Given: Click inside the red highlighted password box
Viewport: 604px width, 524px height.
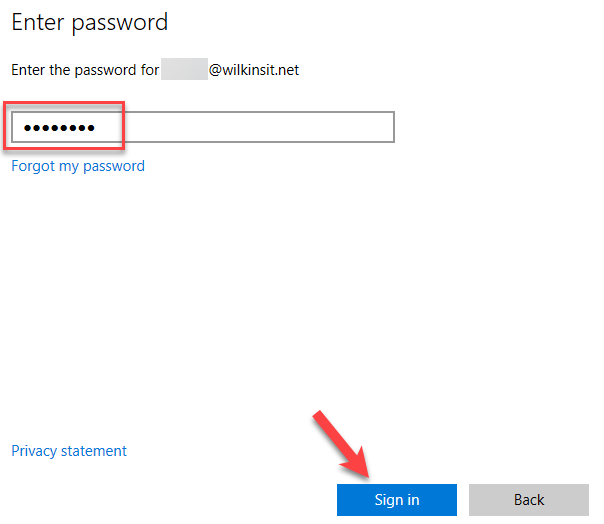Looking at the screenshot, I should point(64,127).
